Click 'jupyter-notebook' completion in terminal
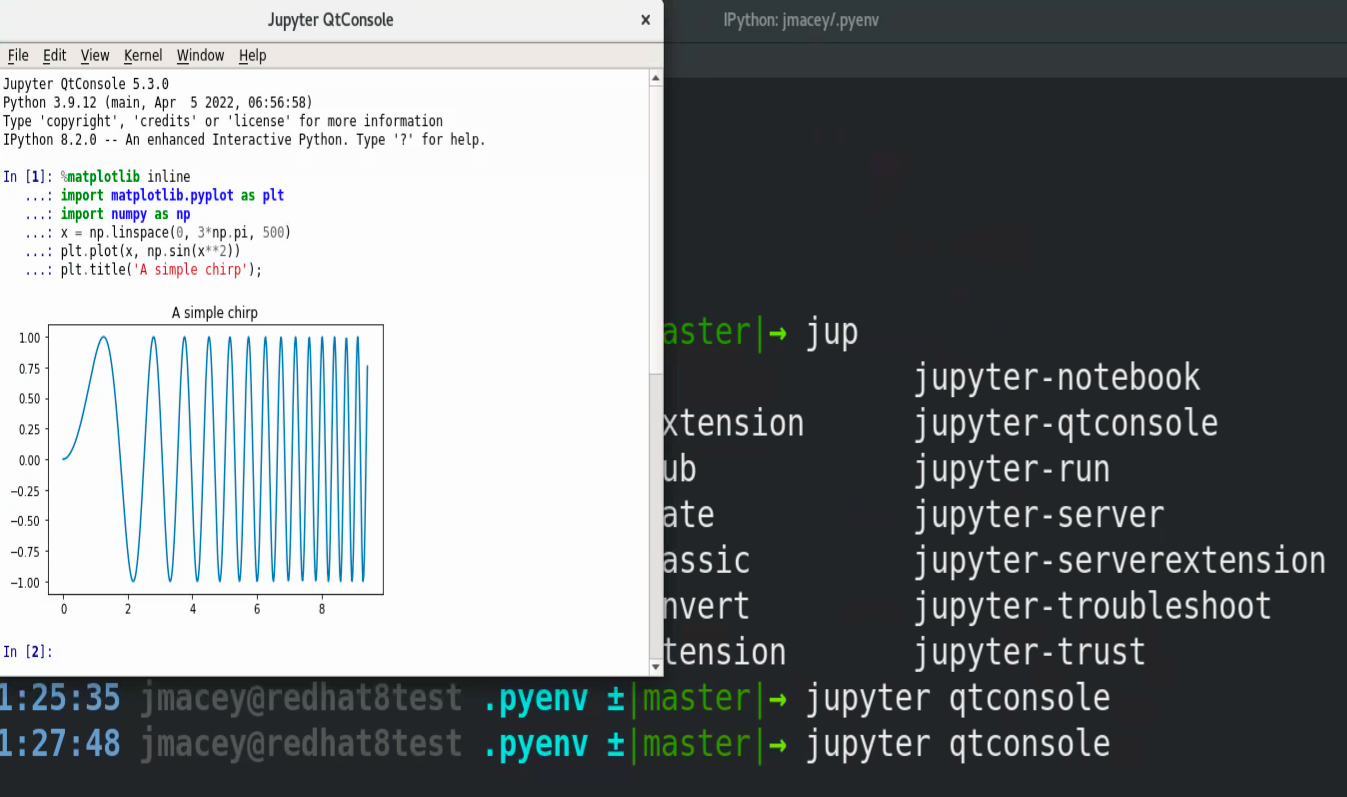 1057,377
